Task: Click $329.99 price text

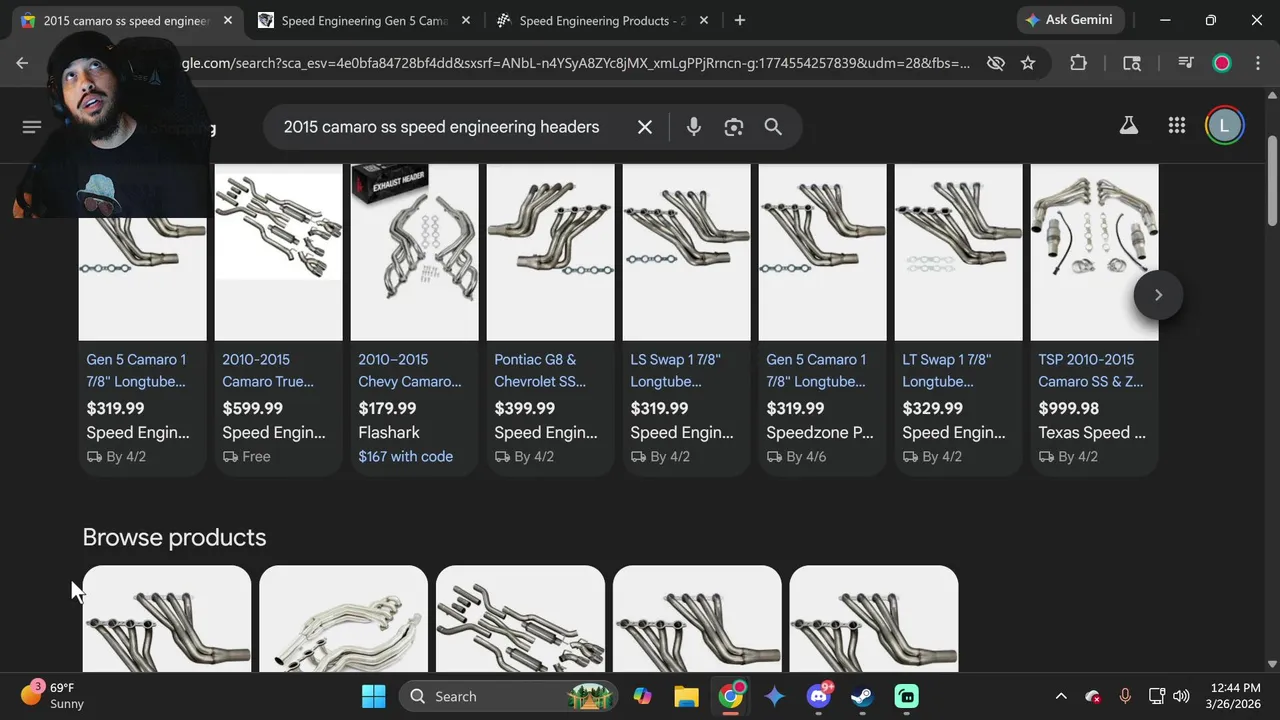Action: pyautogui.click(x=932, y=408)
